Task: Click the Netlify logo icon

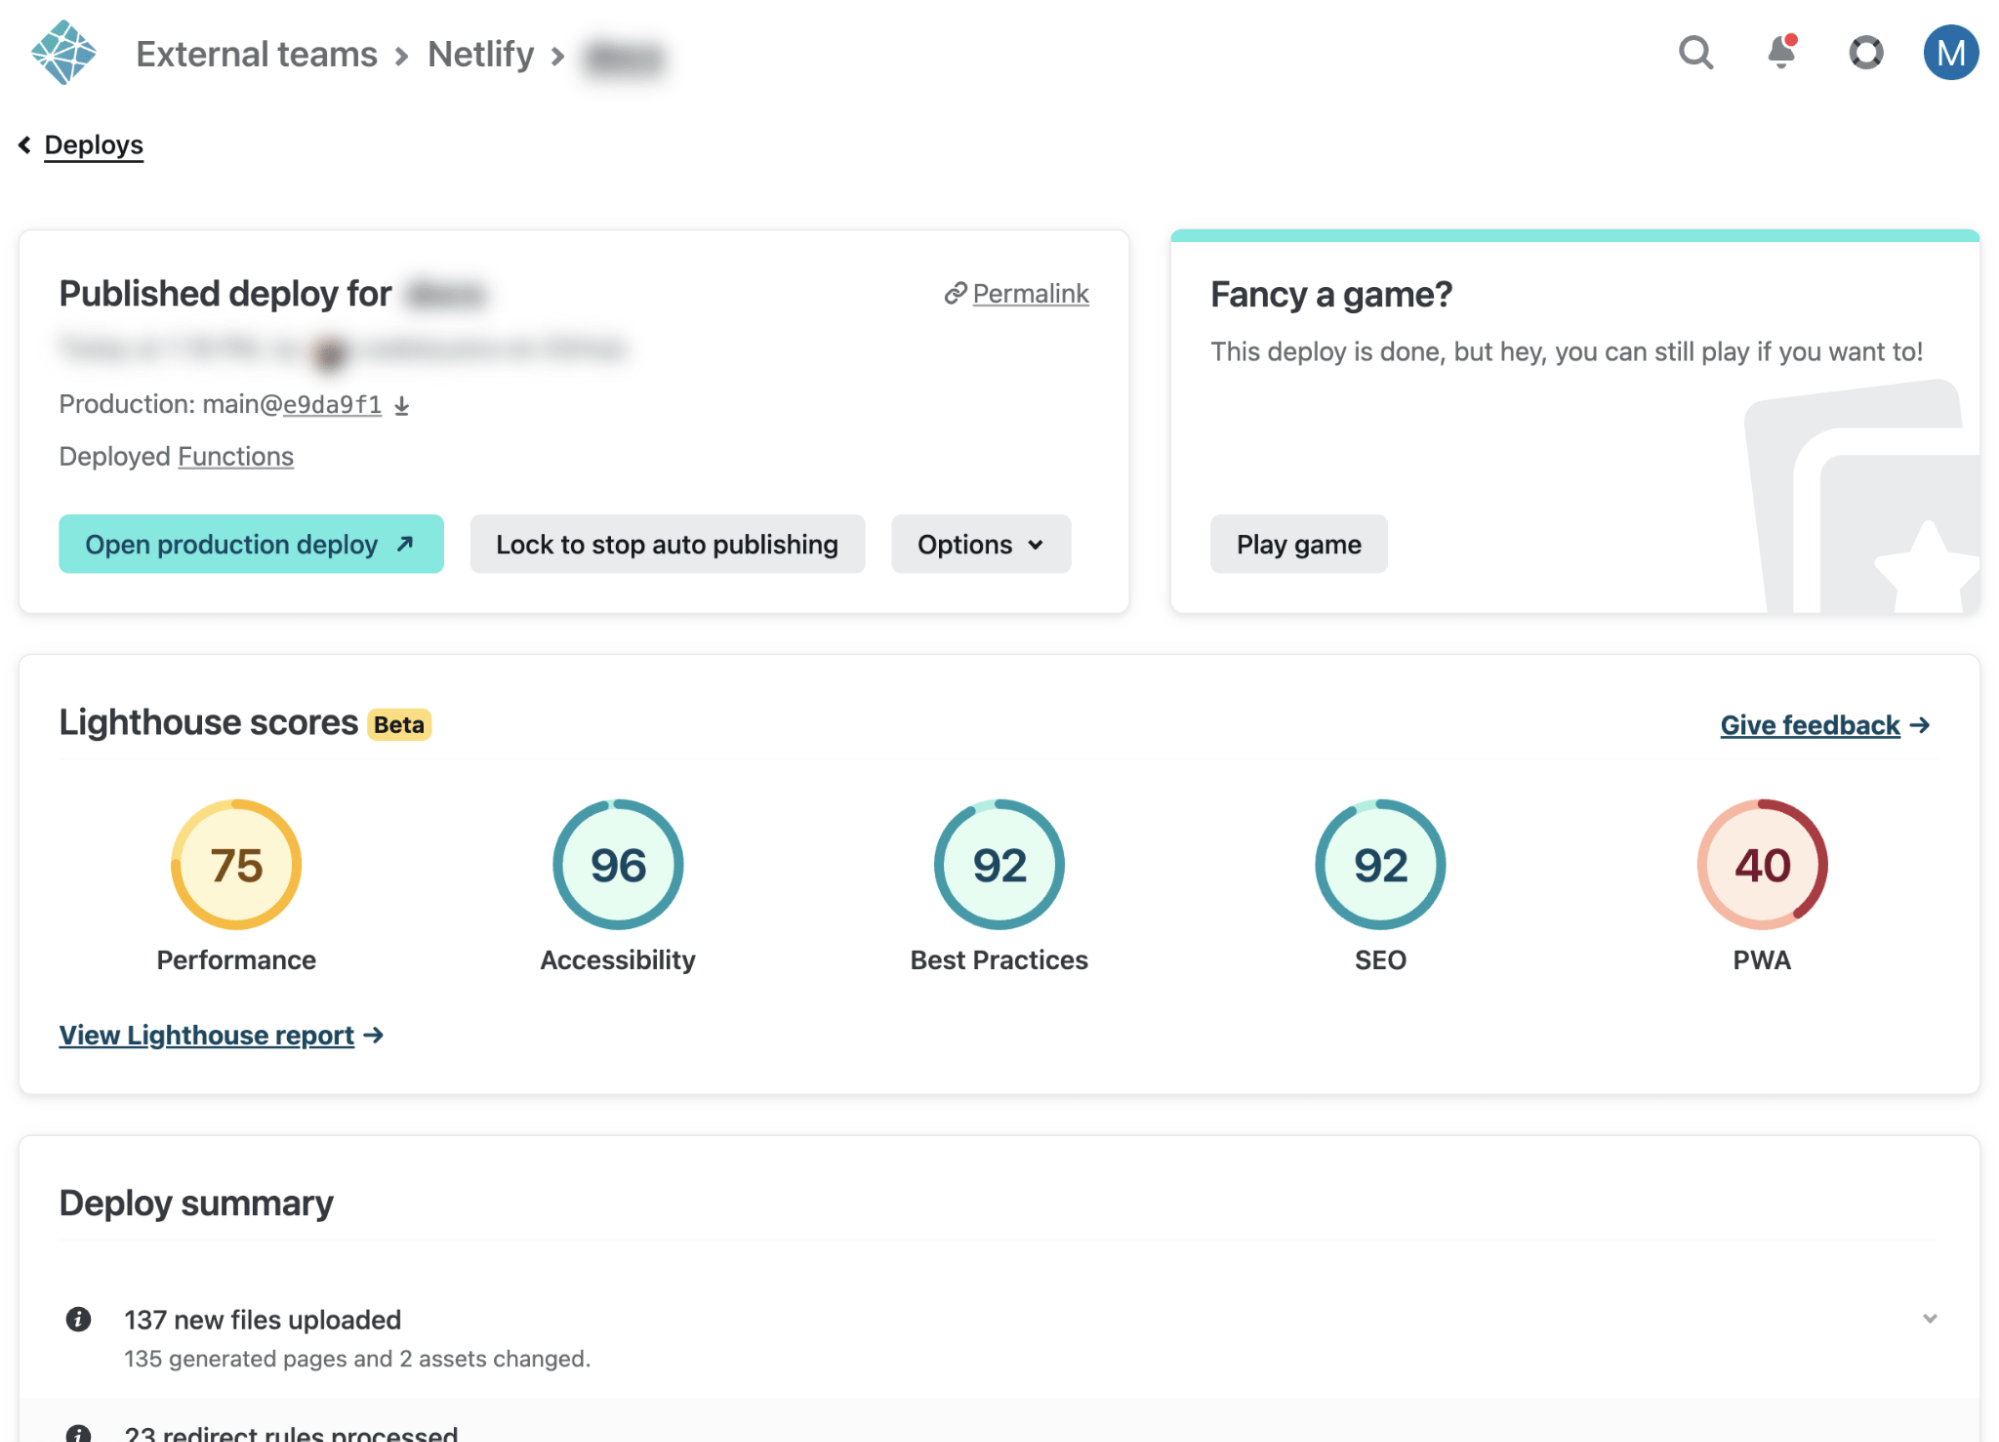Action: tap(63, 53)
